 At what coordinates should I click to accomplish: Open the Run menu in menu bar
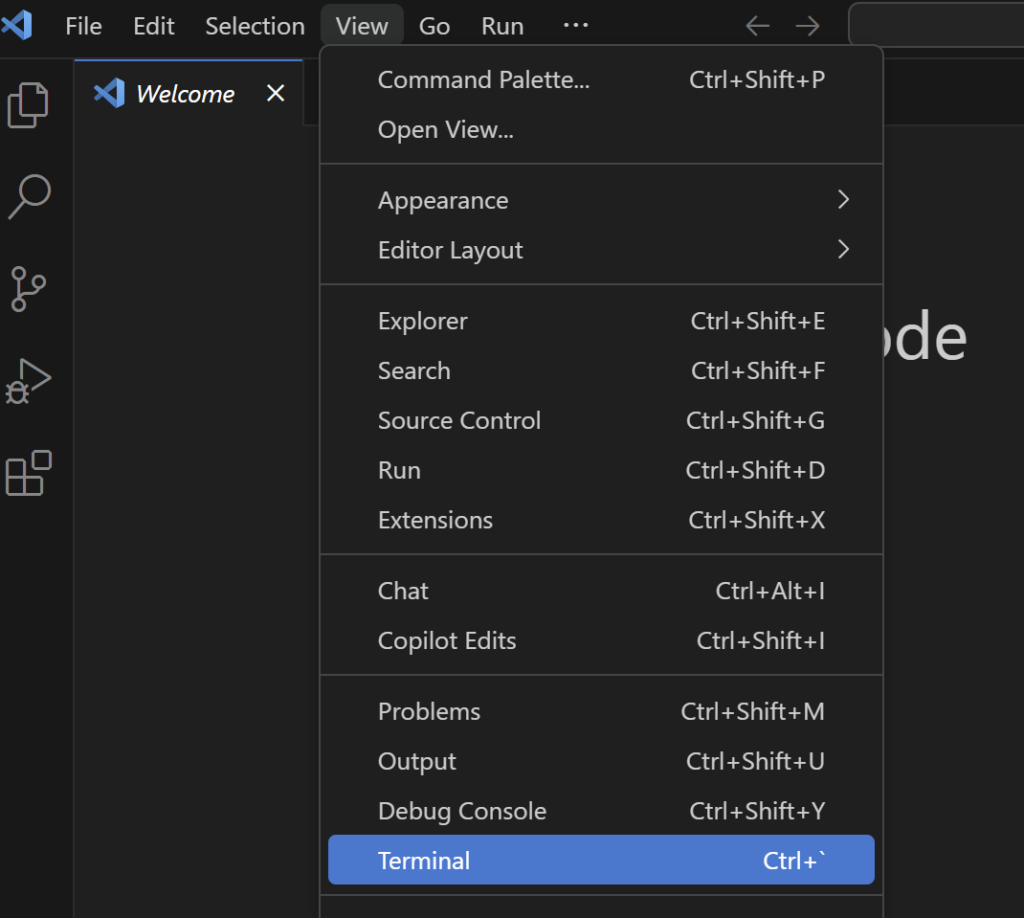click(502, 26)
